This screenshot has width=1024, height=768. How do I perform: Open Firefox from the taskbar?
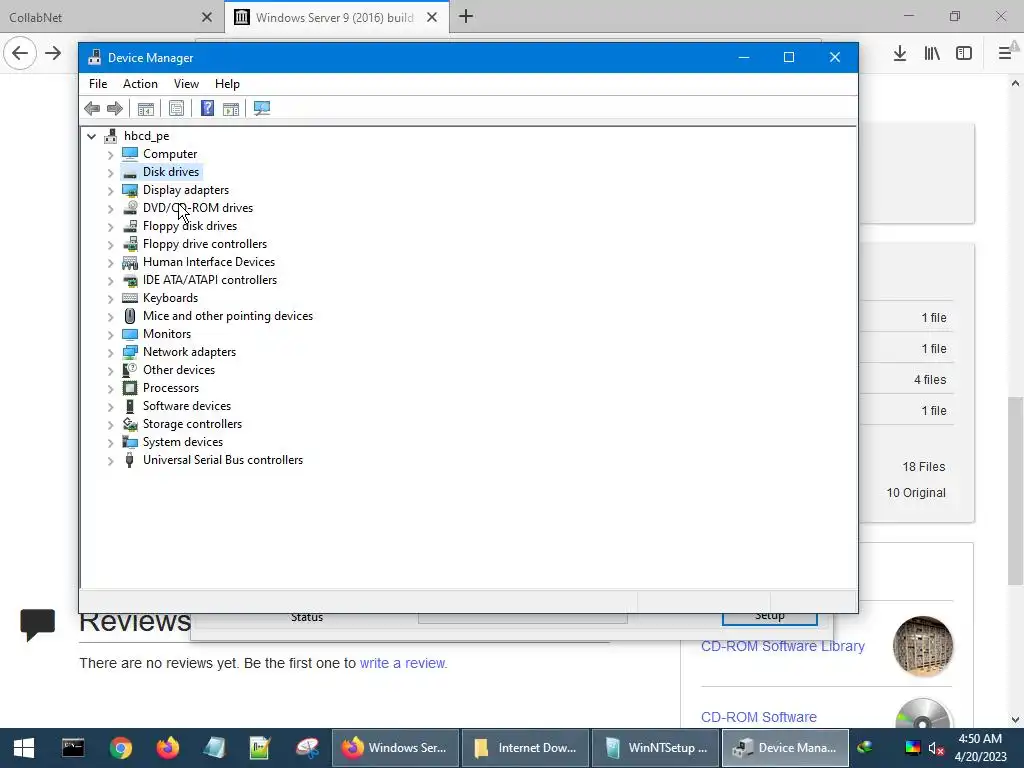[x=168, y=748]
